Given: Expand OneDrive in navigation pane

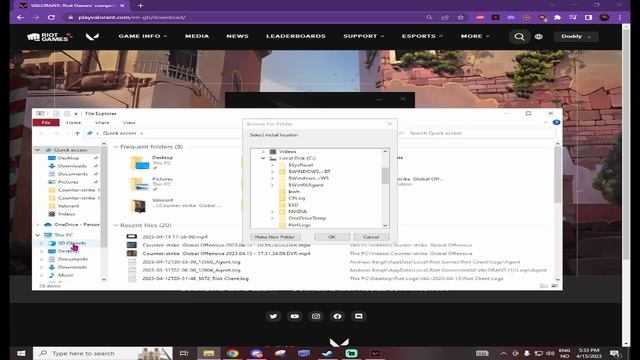Looking at the screenshot, I should 38,224.
